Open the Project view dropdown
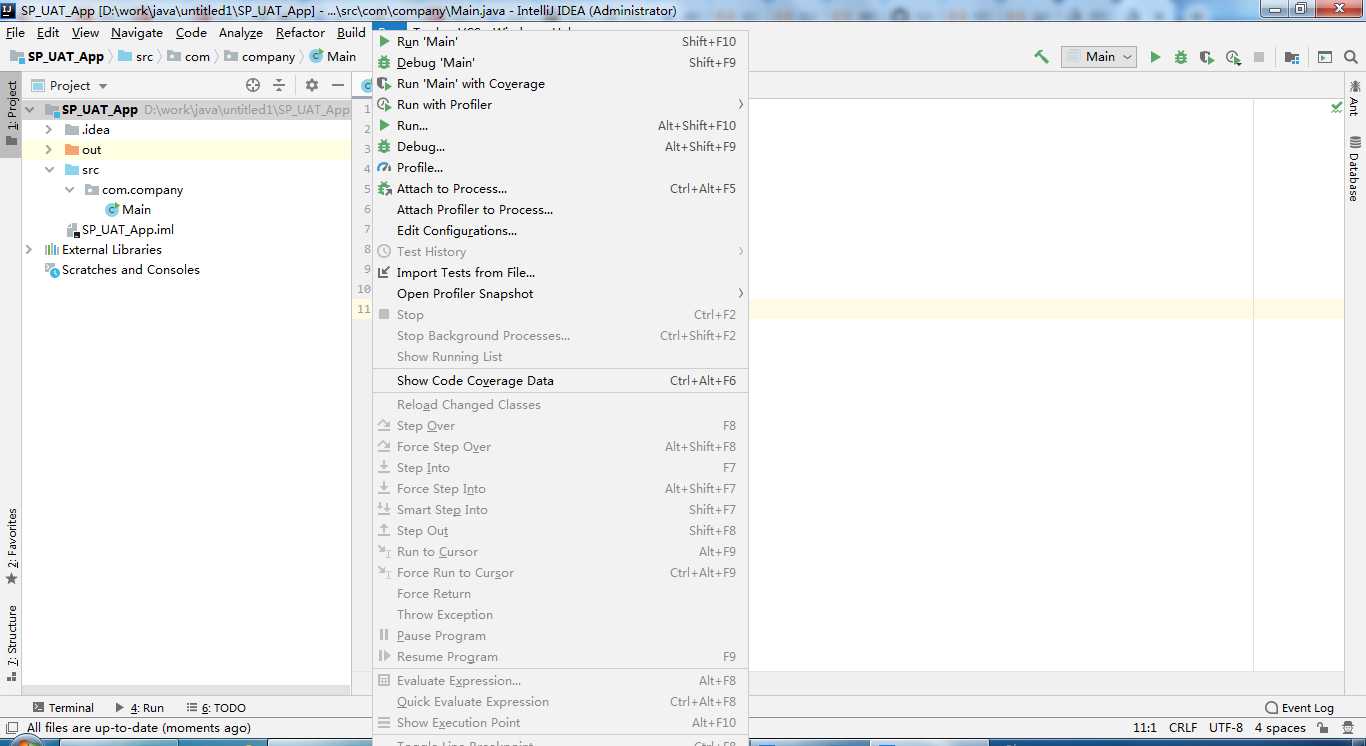1366x746 pixels. (69, 85)
